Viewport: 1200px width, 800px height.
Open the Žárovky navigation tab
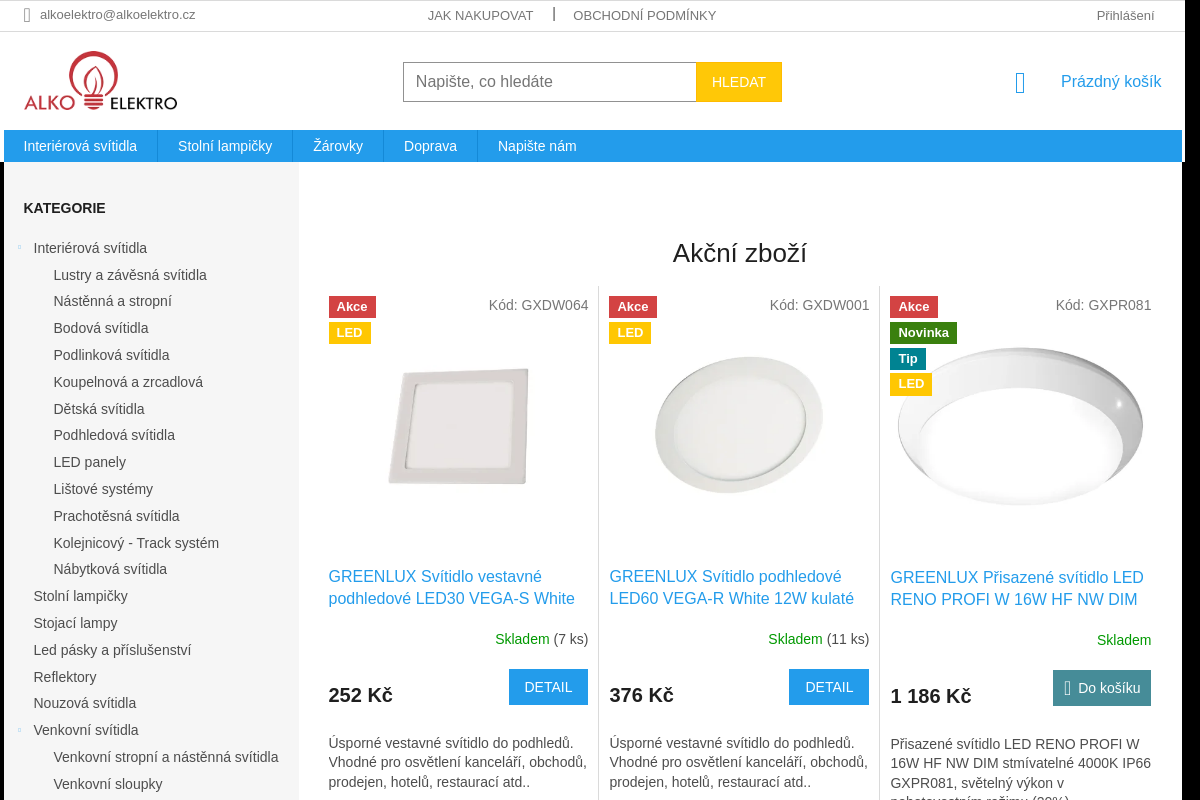pos(338,146)
